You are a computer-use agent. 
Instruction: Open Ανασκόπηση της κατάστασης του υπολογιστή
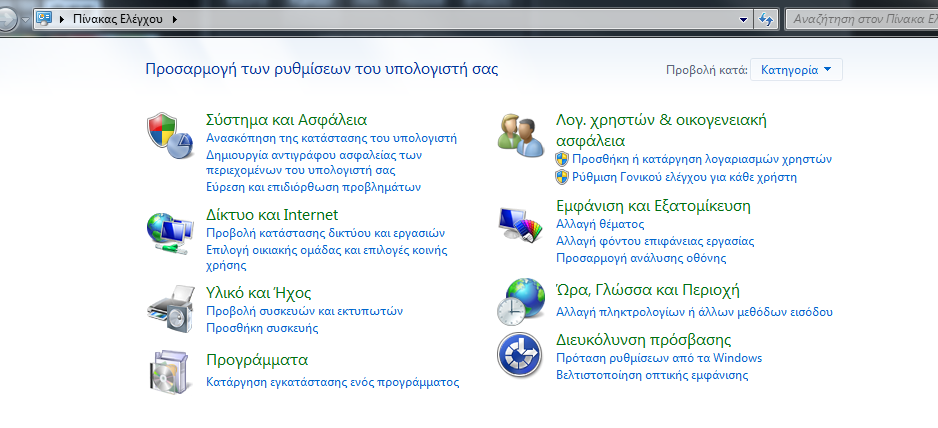coord(331,138)
